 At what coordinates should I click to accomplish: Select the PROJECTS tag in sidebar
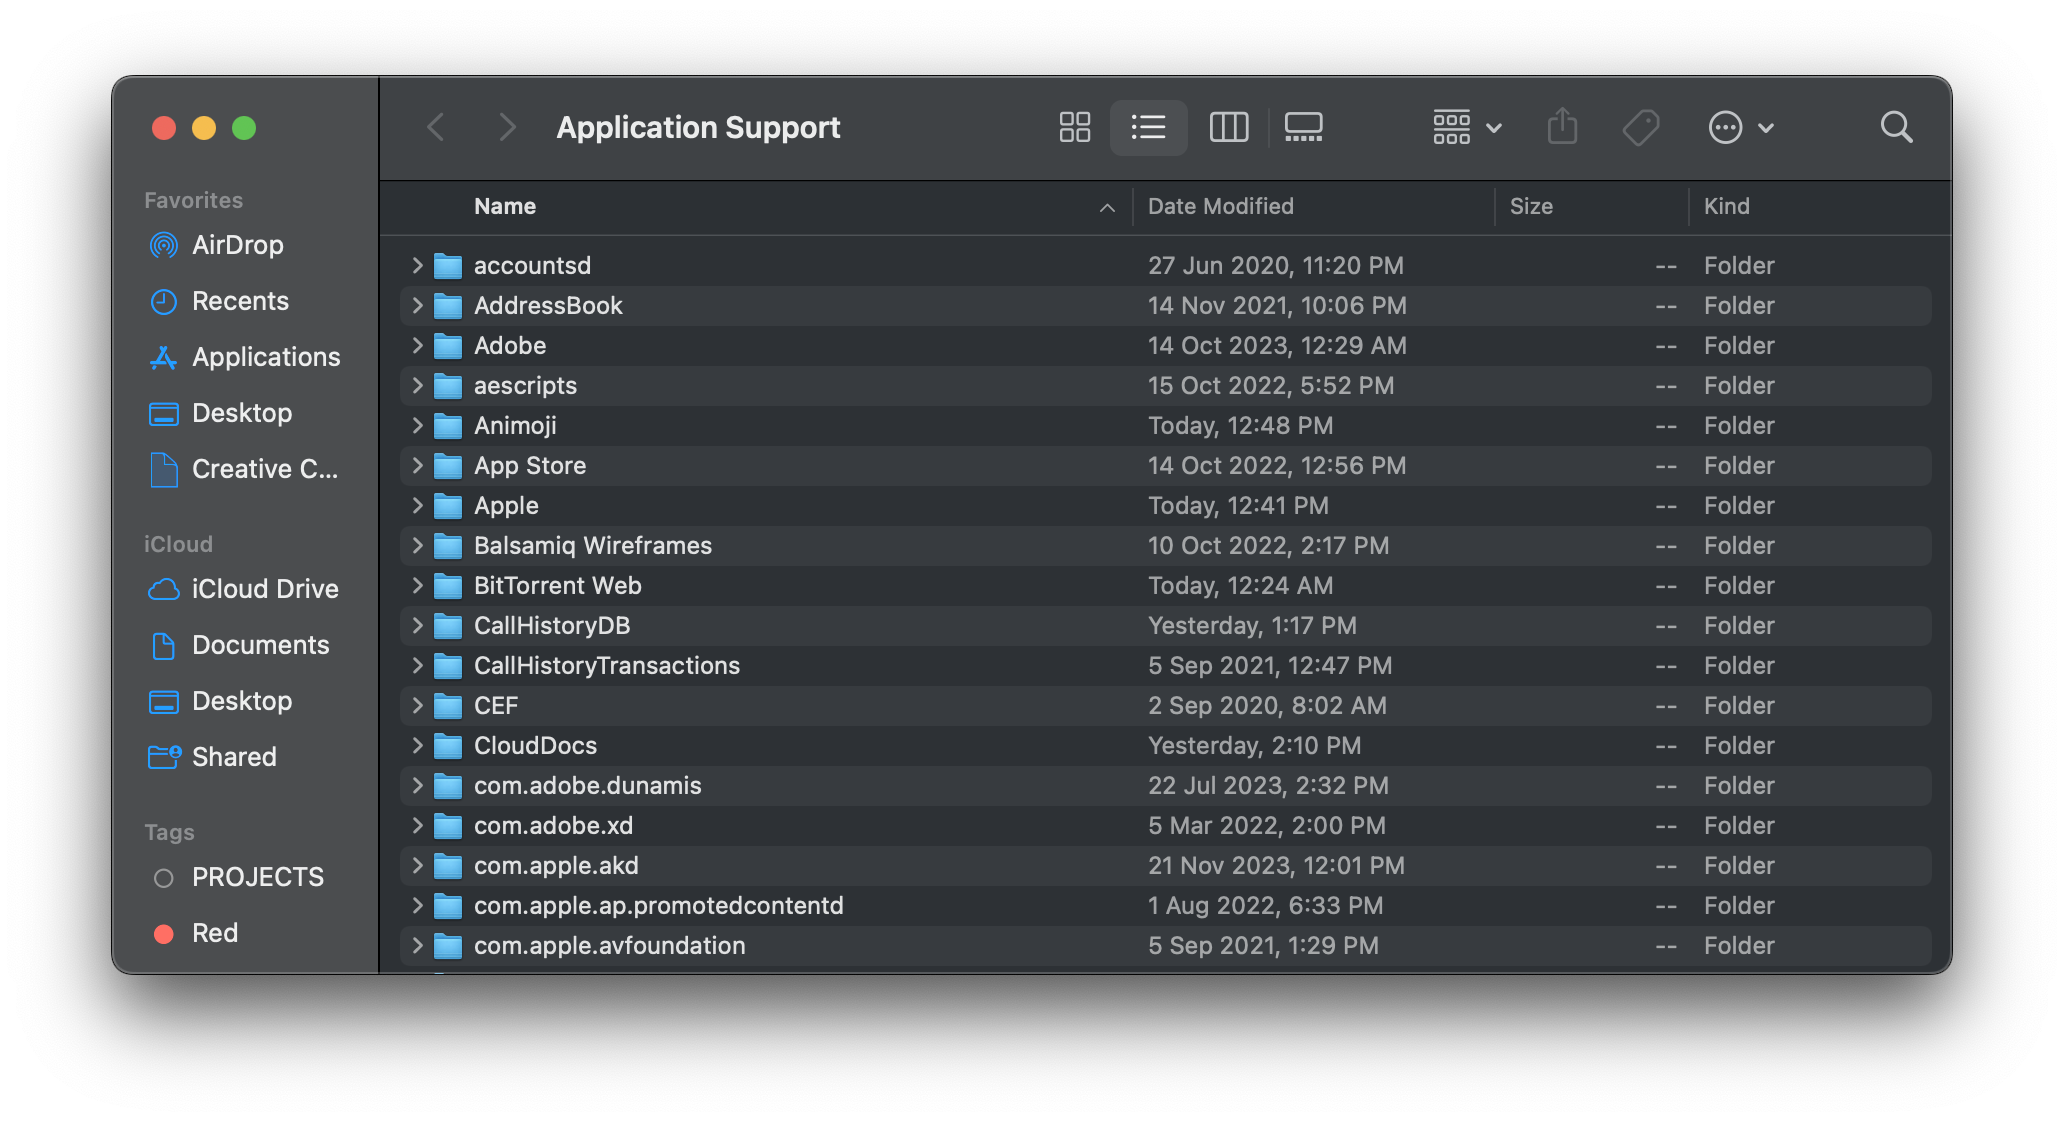pos(257,877)
